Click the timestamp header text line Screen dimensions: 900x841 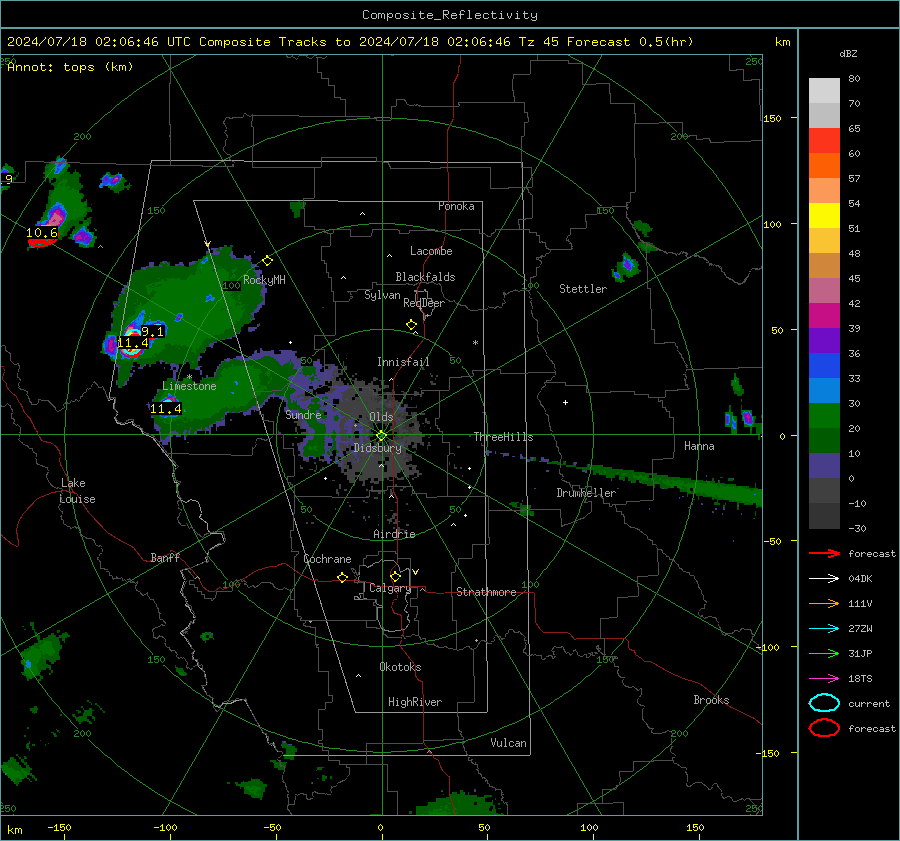coord(350,42)
